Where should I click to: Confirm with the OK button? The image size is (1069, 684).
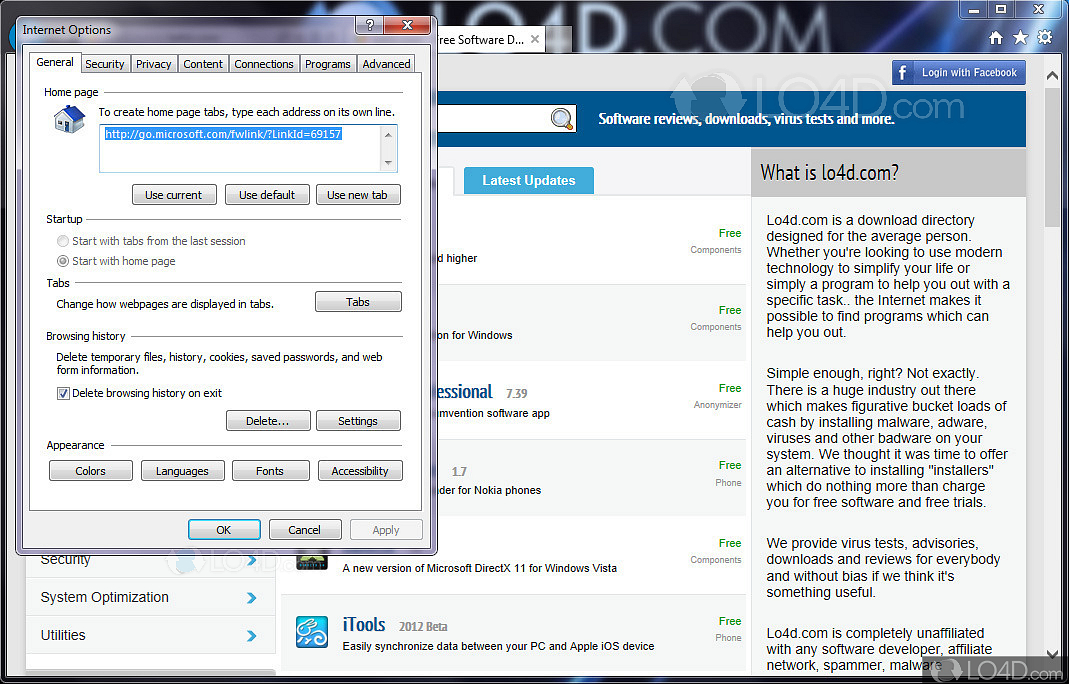click(x=224, y=530)
